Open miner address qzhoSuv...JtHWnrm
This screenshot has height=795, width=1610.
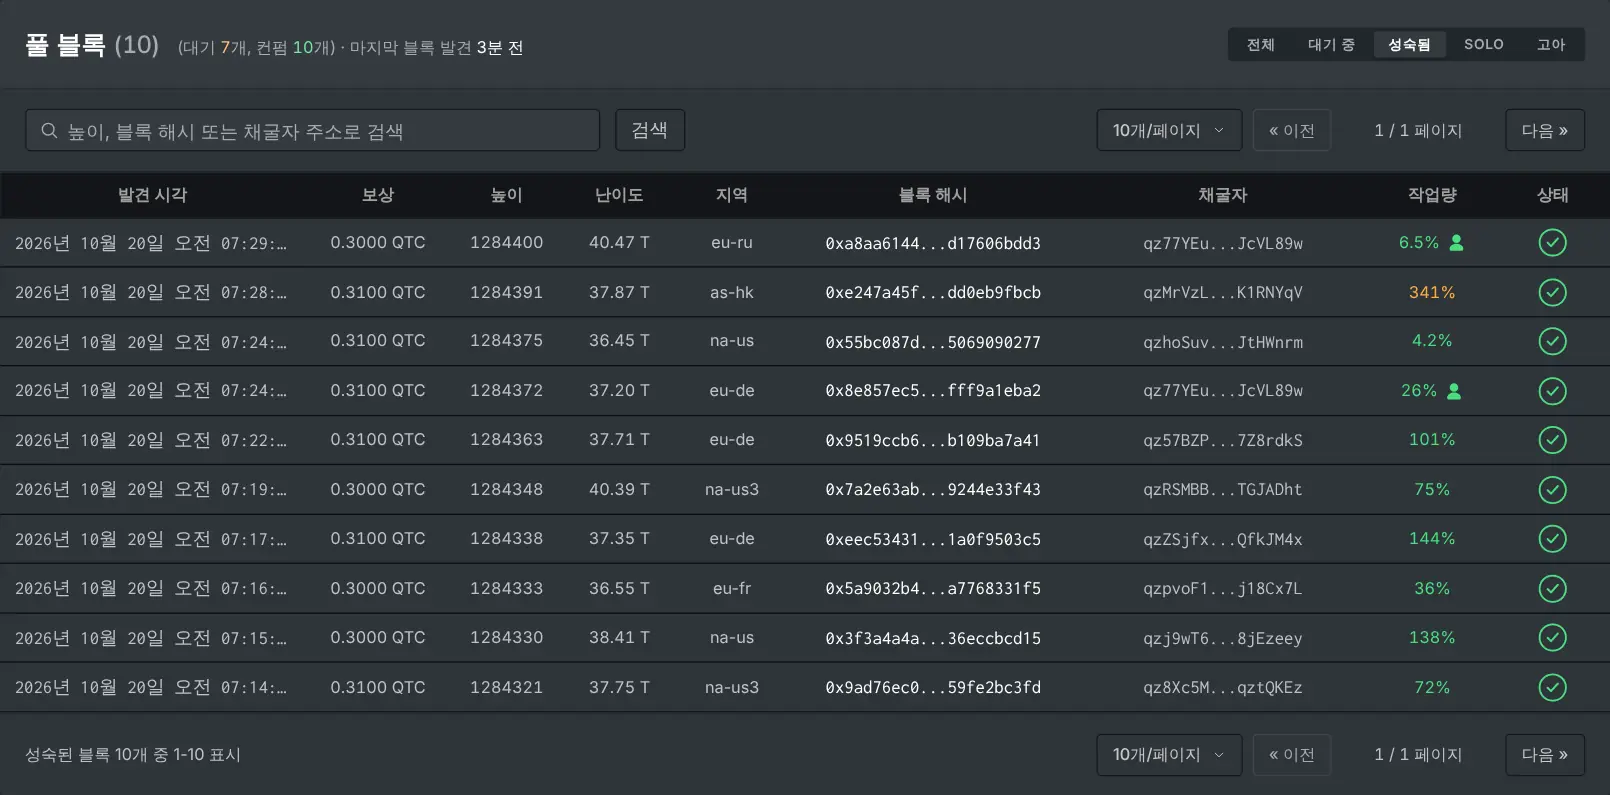[x=1223, y=342]
